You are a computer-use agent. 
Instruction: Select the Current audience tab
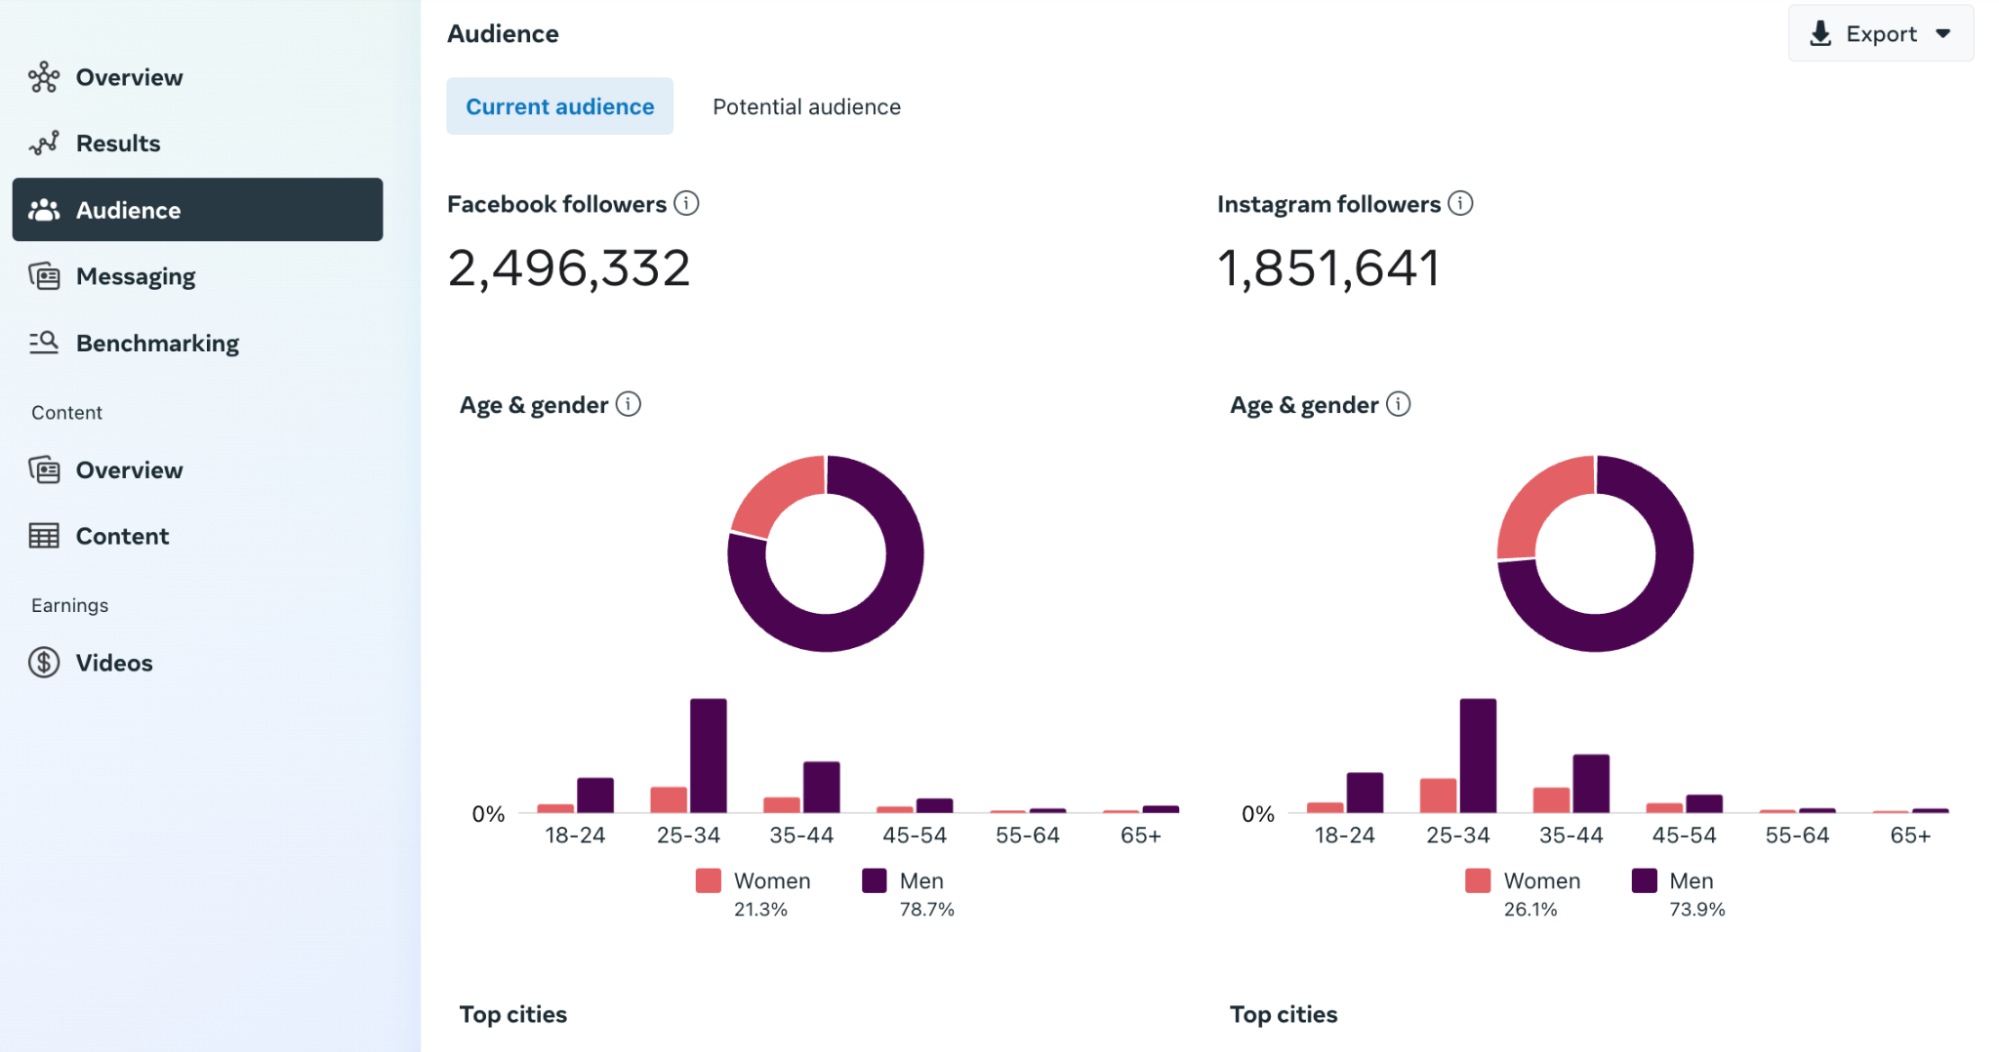click(560, 106)
